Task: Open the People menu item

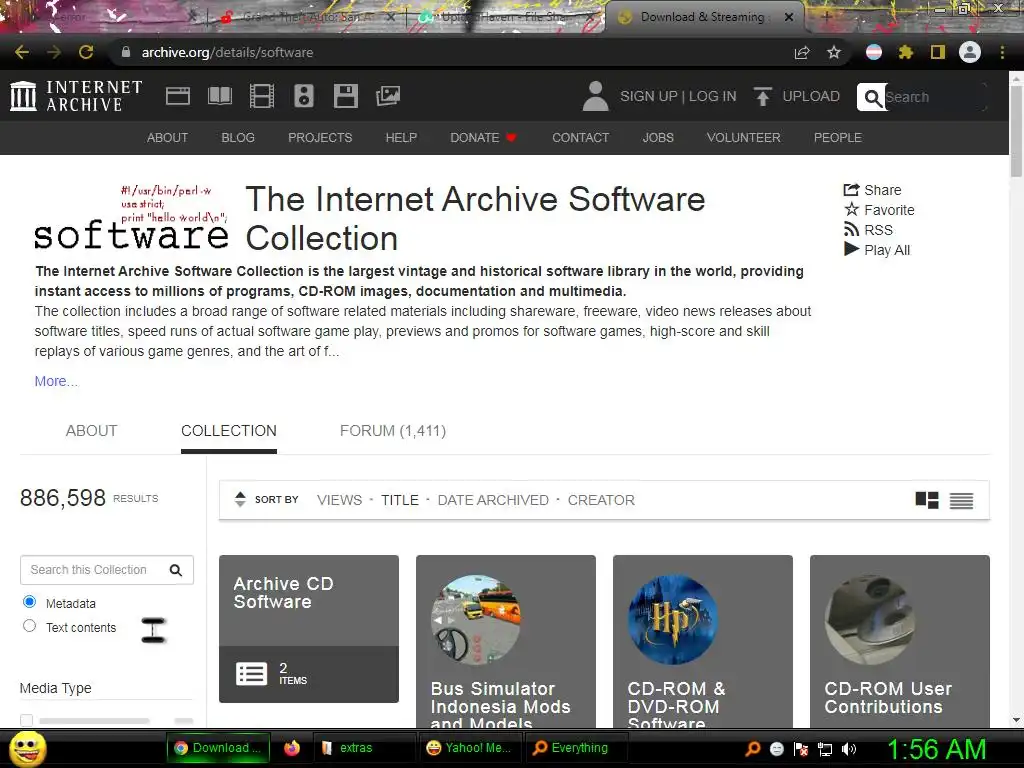Action: (x=838, y=138)
